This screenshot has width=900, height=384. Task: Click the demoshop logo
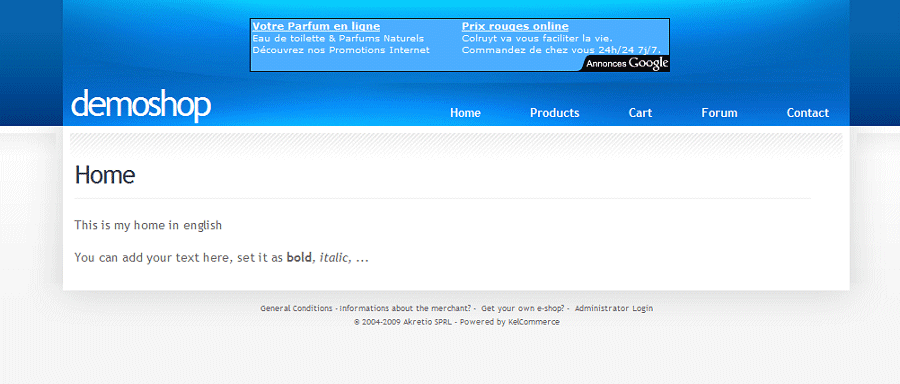(x=141, y=104)
